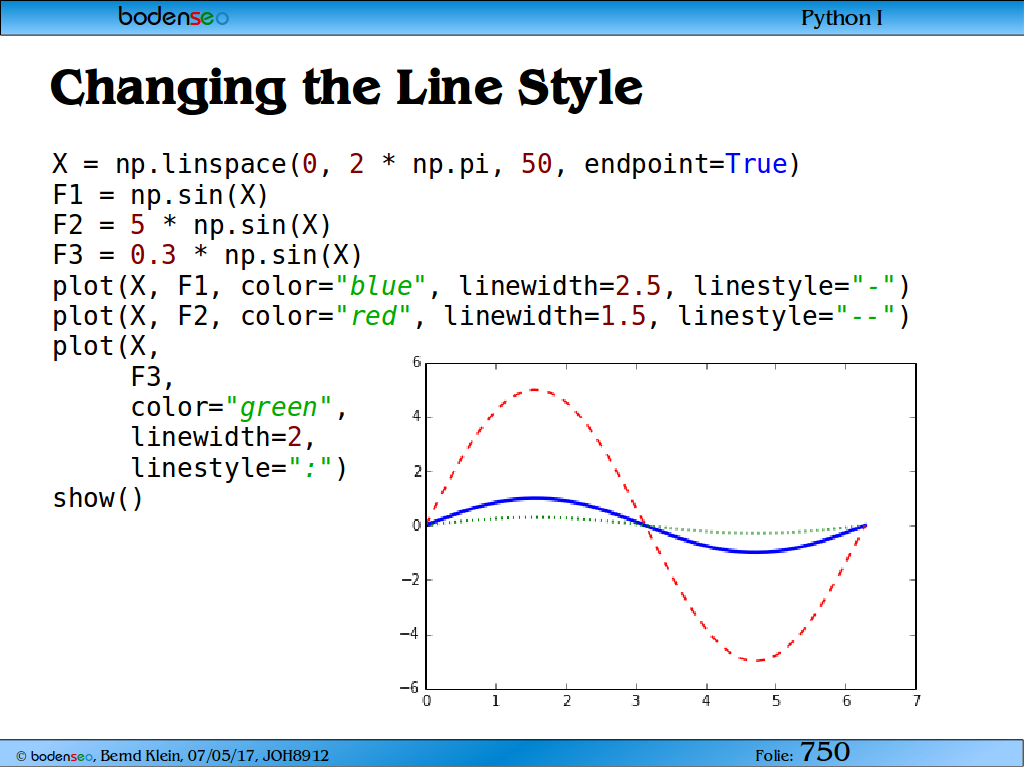Click the 'linestyle=":")' code line
This screenshot has width=1024, height=768.
pos(239,468)
